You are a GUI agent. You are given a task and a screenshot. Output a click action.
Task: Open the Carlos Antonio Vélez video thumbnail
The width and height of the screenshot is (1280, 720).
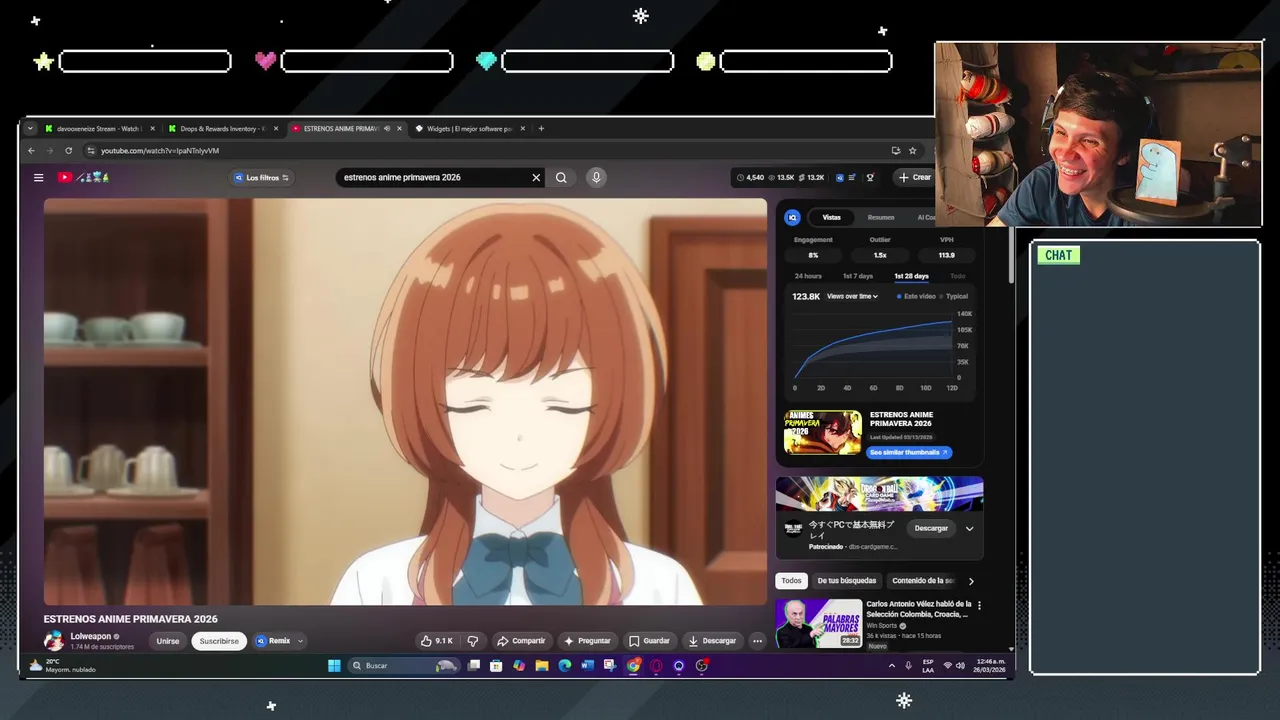pos(819,624)
